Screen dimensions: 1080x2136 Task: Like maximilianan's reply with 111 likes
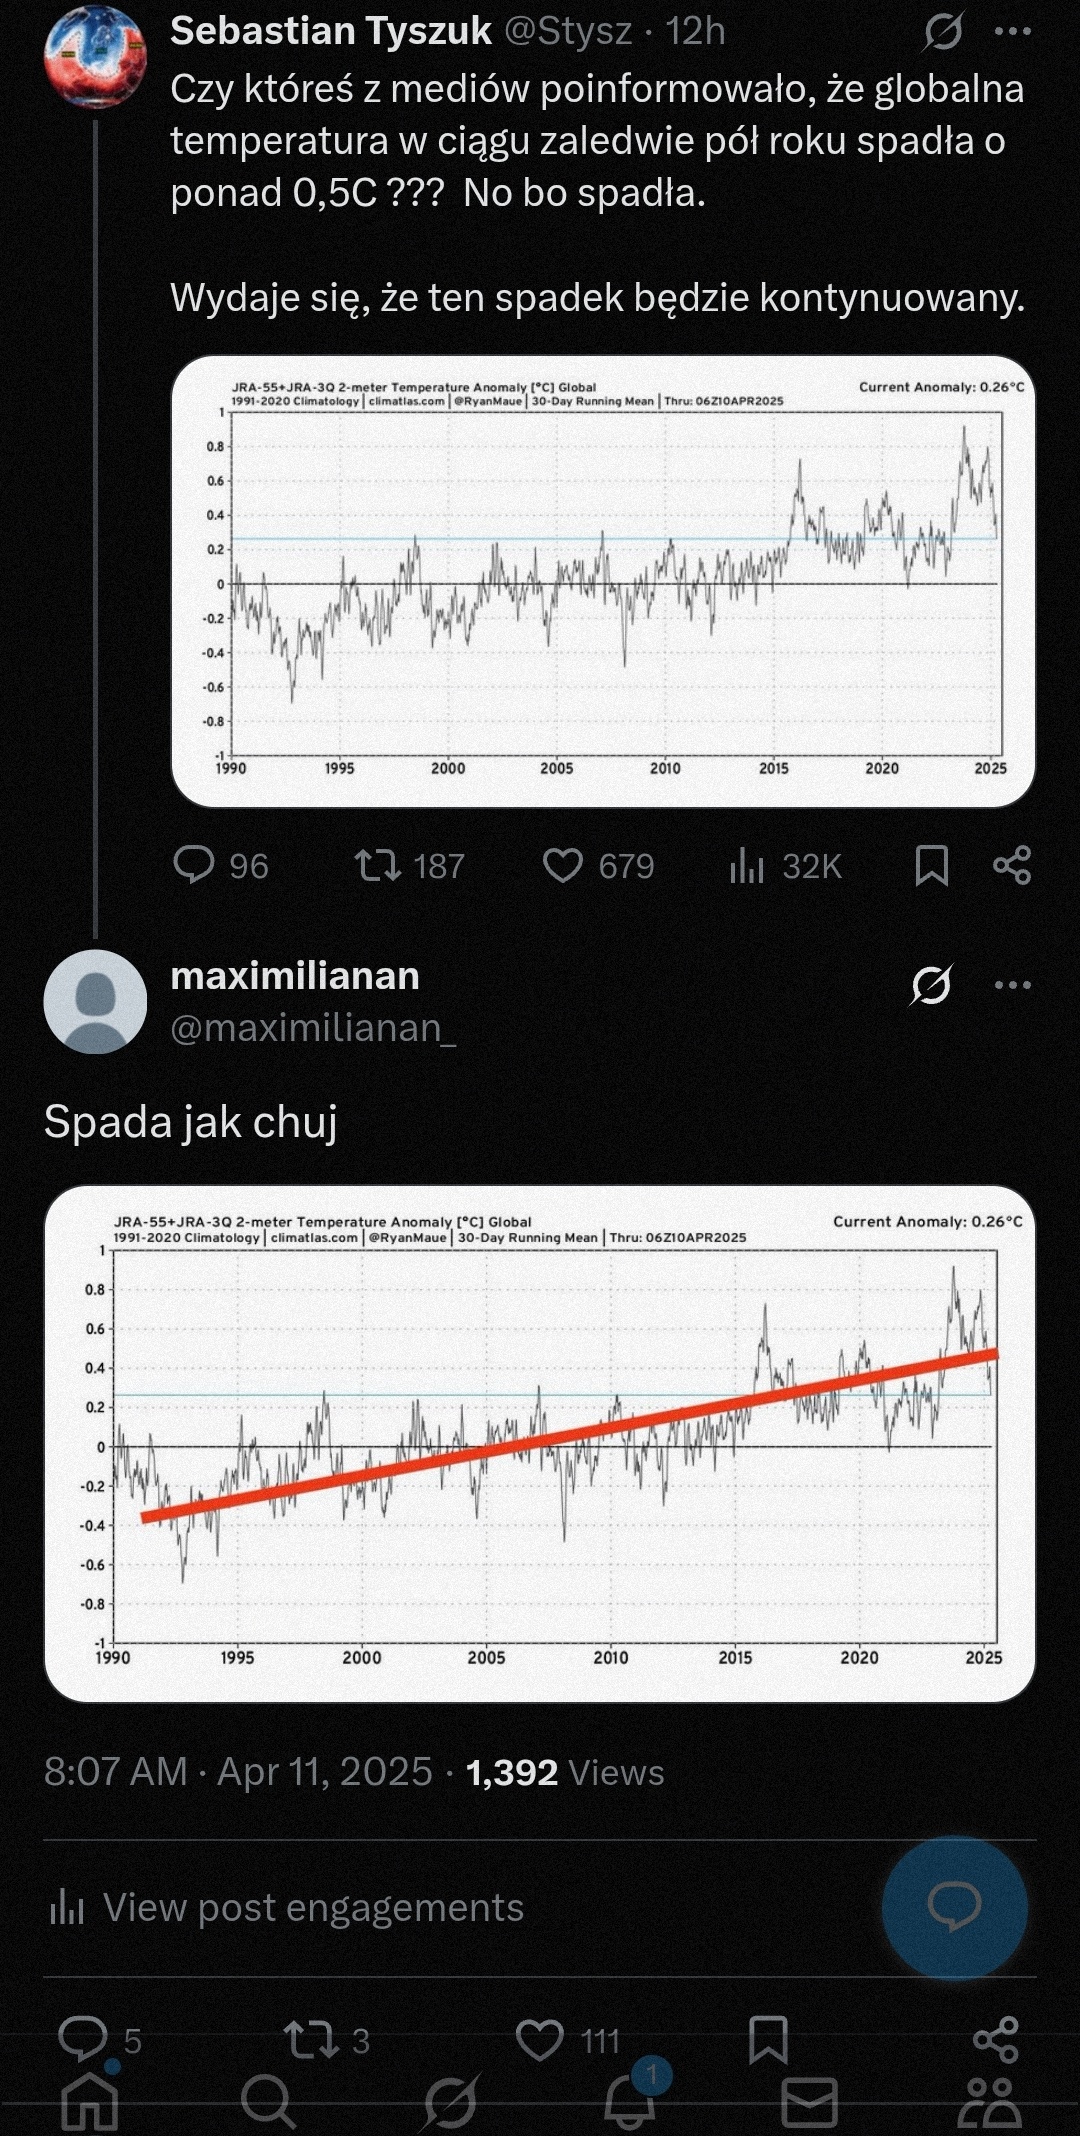click(540, 2039)
